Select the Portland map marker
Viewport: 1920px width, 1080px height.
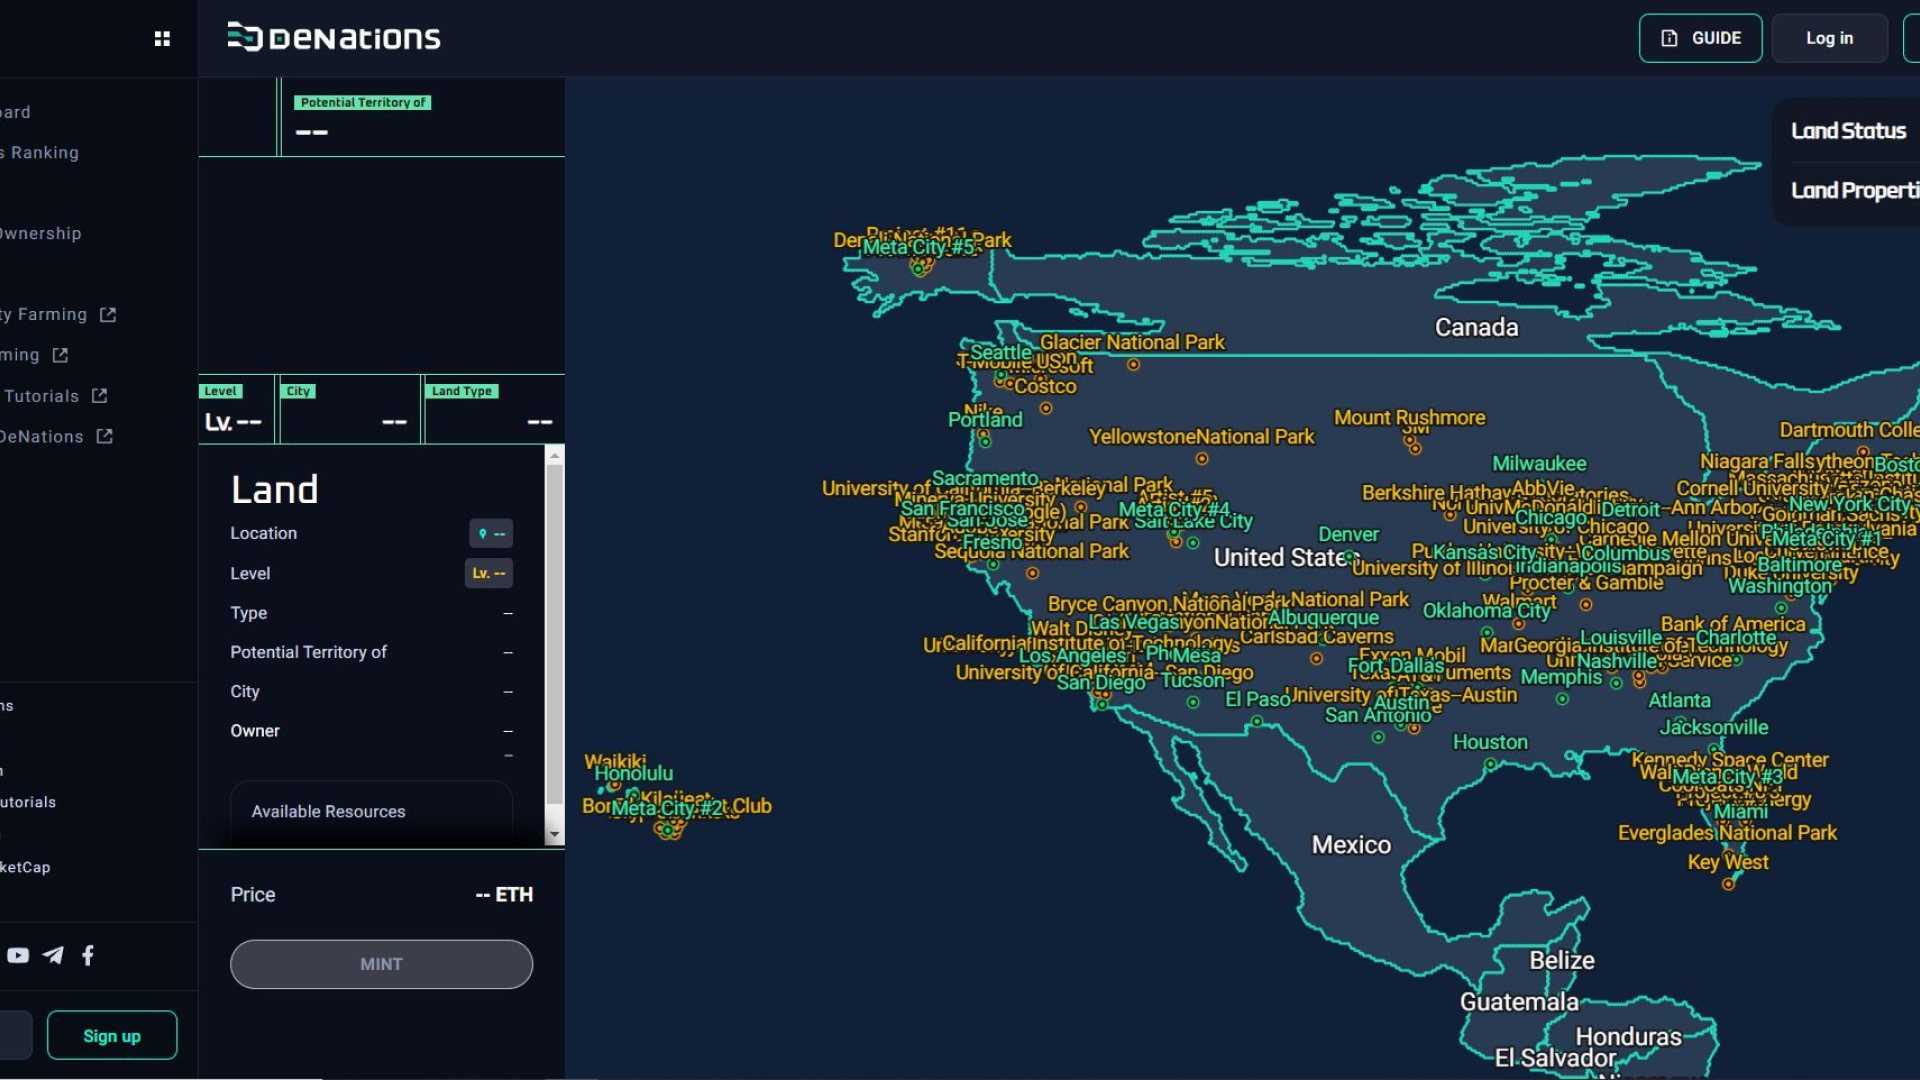[x=984, y=440]
